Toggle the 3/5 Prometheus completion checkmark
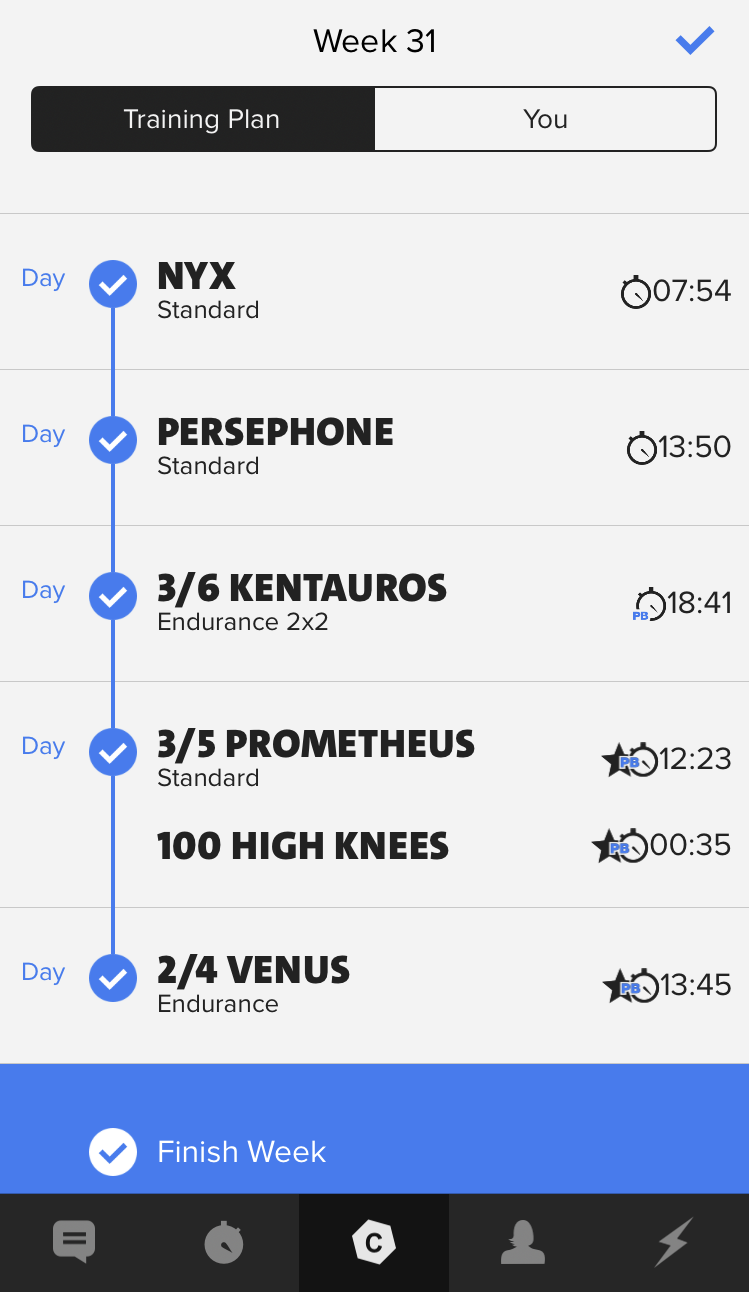This screenshot has width=749, height=1292. coord(113,753)
